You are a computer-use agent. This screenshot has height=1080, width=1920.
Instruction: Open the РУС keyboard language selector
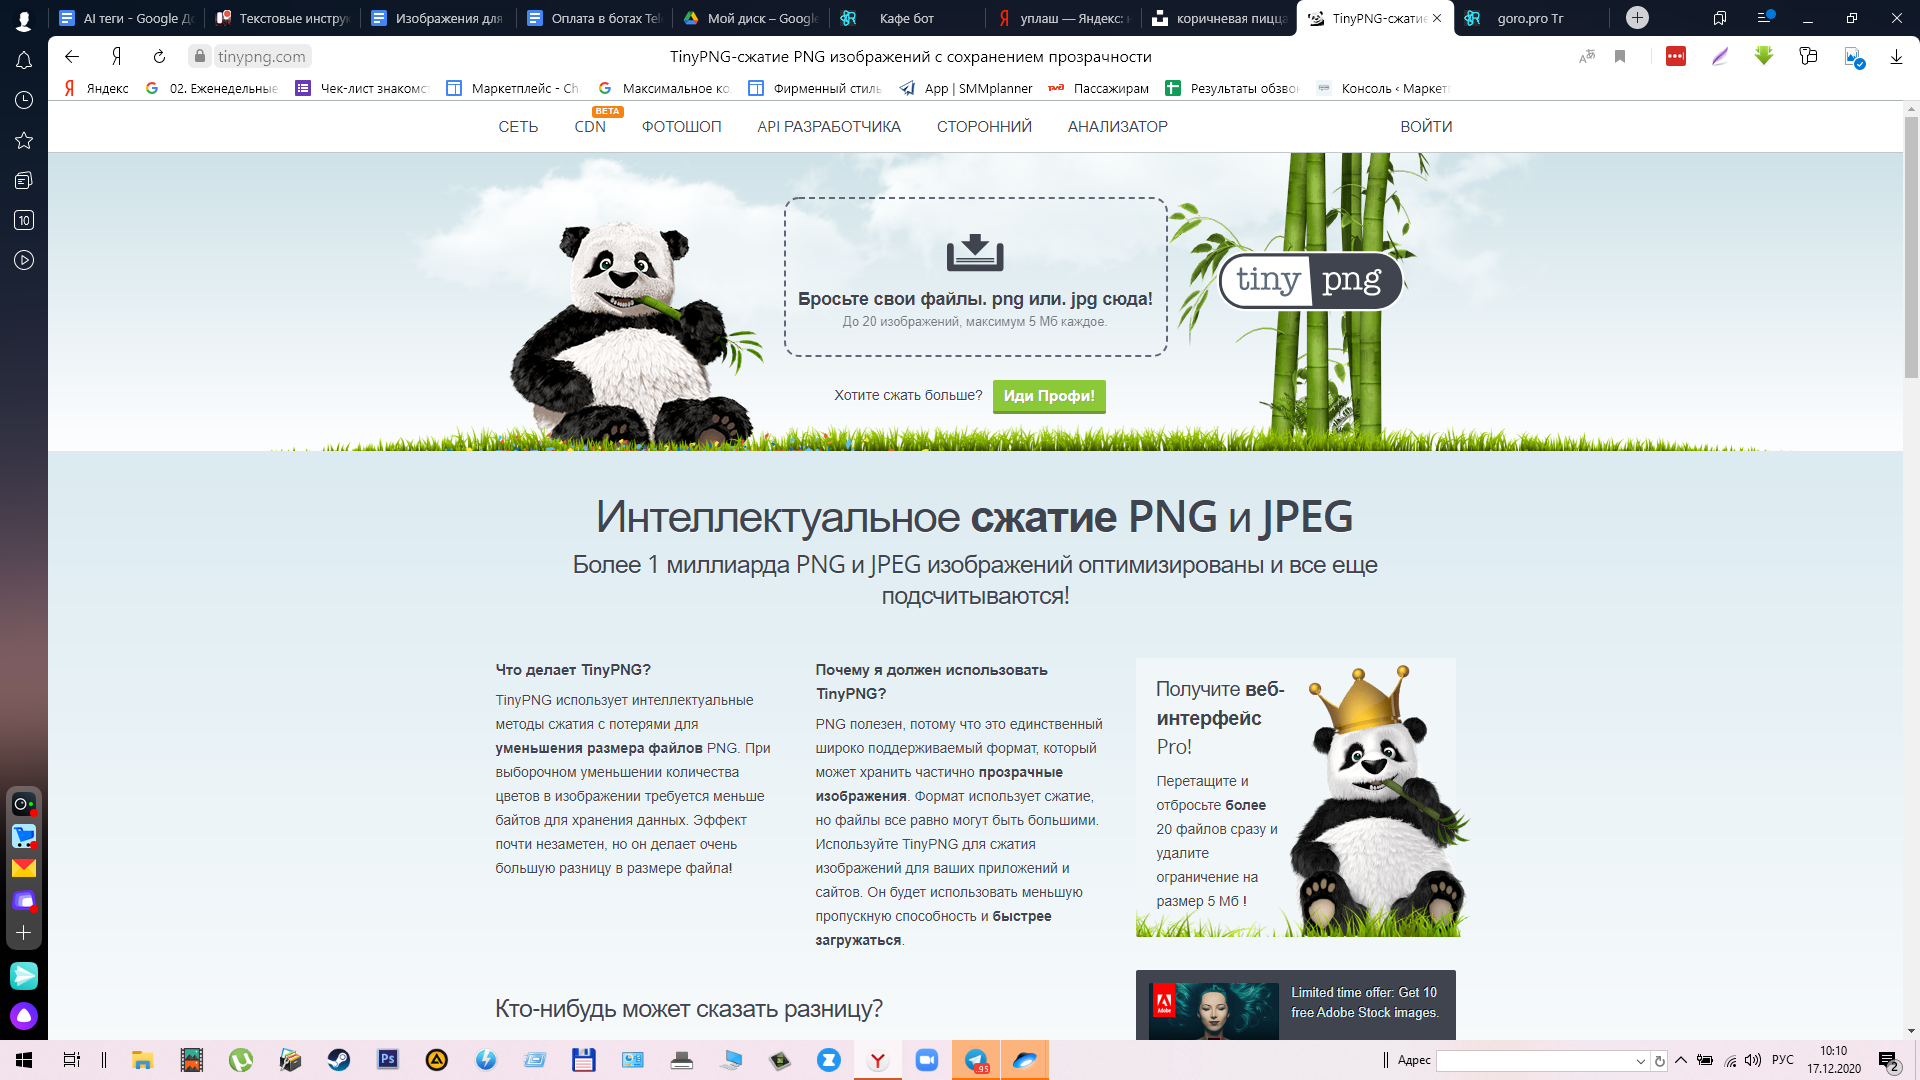1782,1060
